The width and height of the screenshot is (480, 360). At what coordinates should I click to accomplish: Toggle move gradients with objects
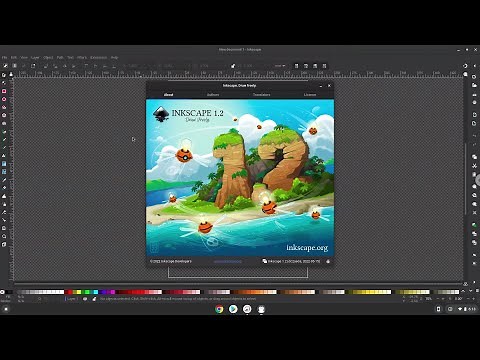point(315,66)
